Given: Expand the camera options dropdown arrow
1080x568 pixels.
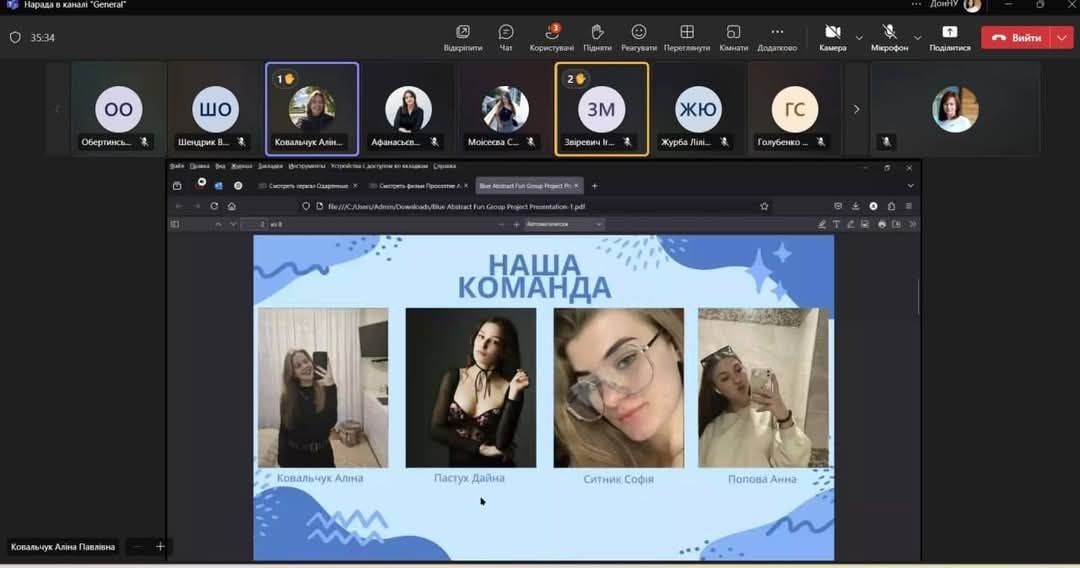Looking at the screenshot, I should coord(859,38).
